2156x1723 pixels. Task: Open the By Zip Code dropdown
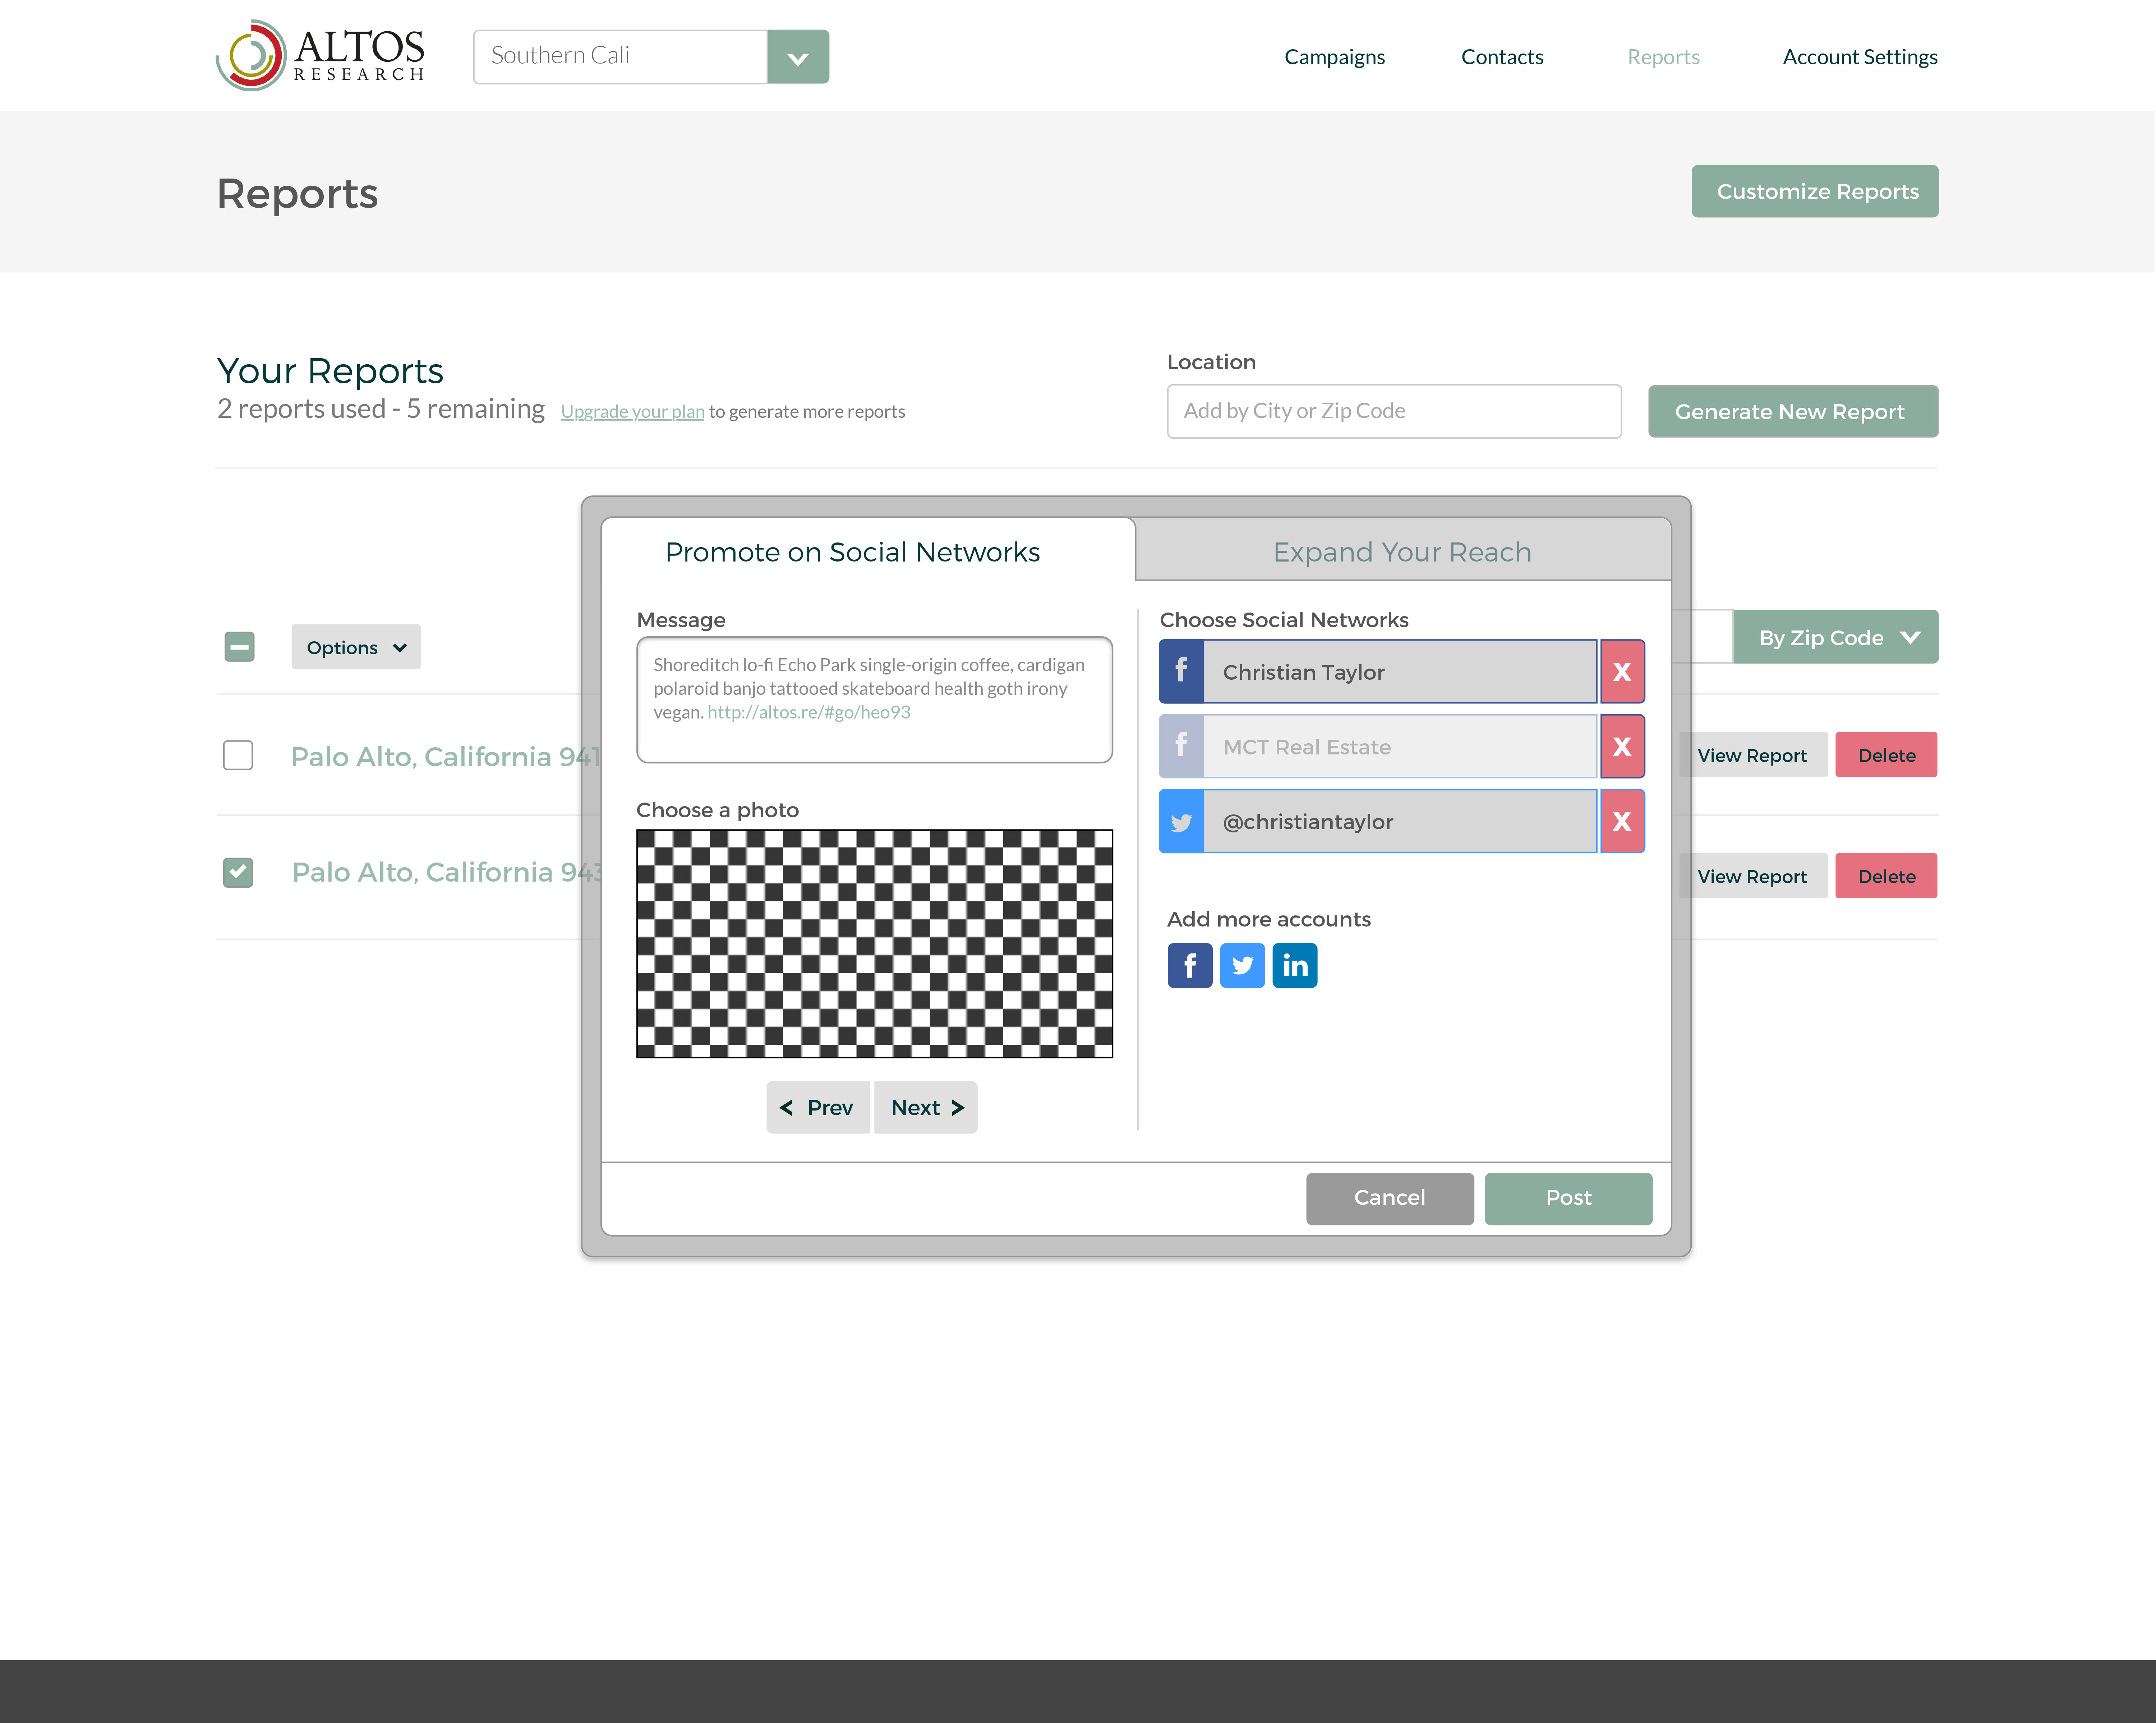1835,637
